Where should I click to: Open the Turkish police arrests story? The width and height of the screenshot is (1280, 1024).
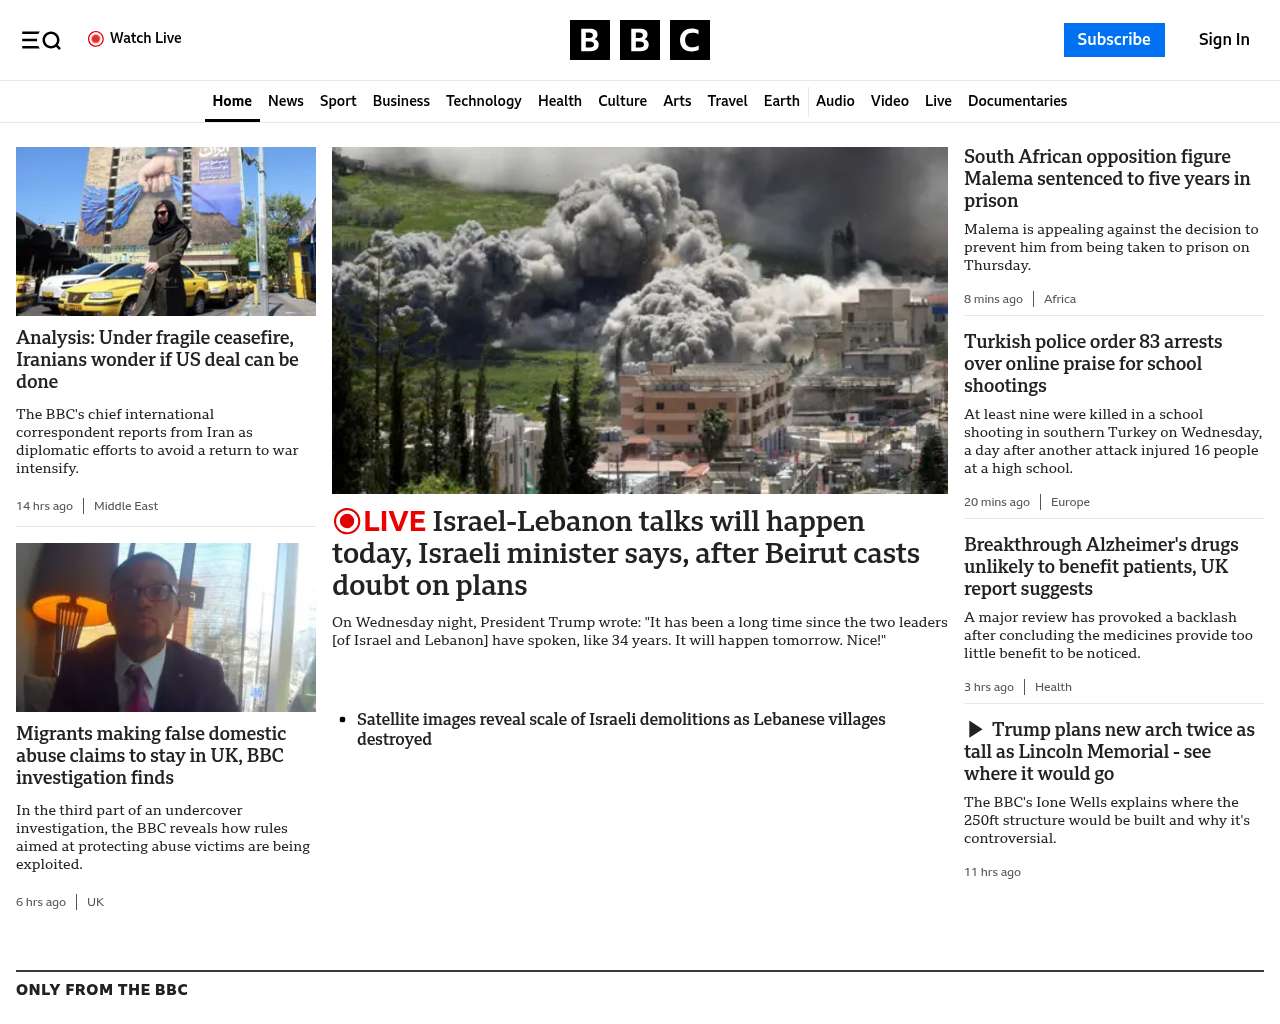coord(1093,363)
